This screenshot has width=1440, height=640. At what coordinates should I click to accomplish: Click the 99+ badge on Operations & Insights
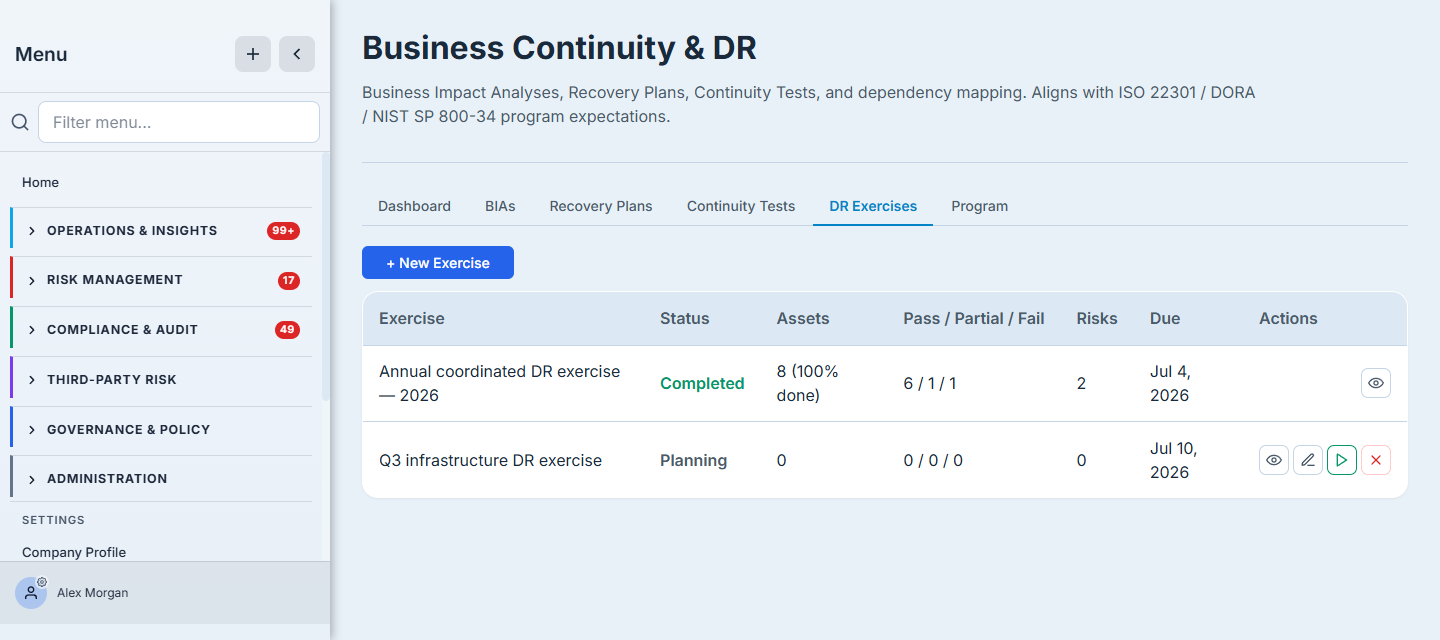pyautogui.click(x=283, y=231)
